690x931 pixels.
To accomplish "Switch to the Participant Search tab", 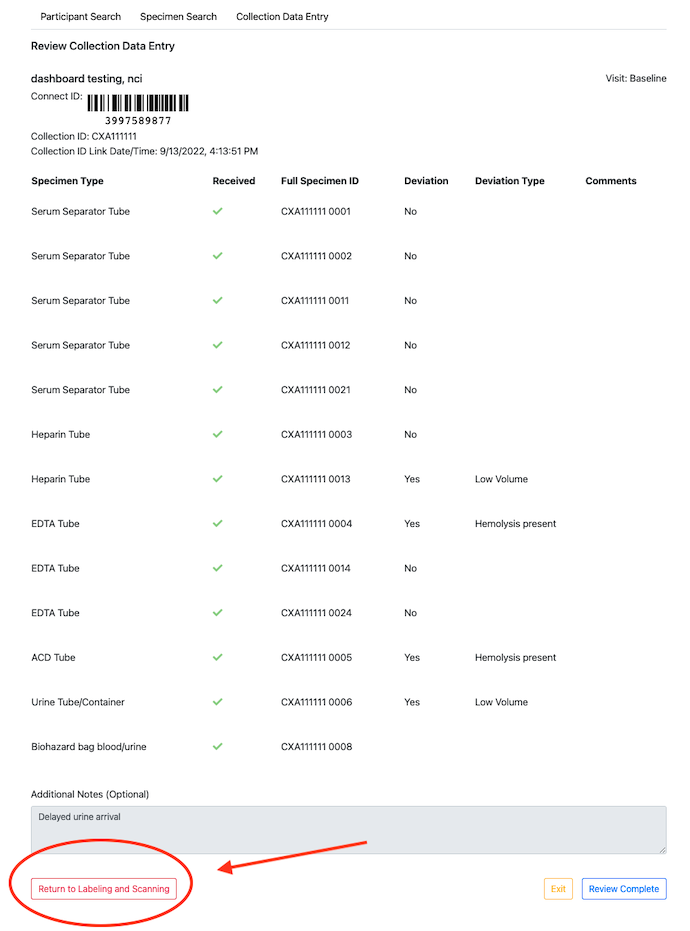I will click(x=80, y=16).
